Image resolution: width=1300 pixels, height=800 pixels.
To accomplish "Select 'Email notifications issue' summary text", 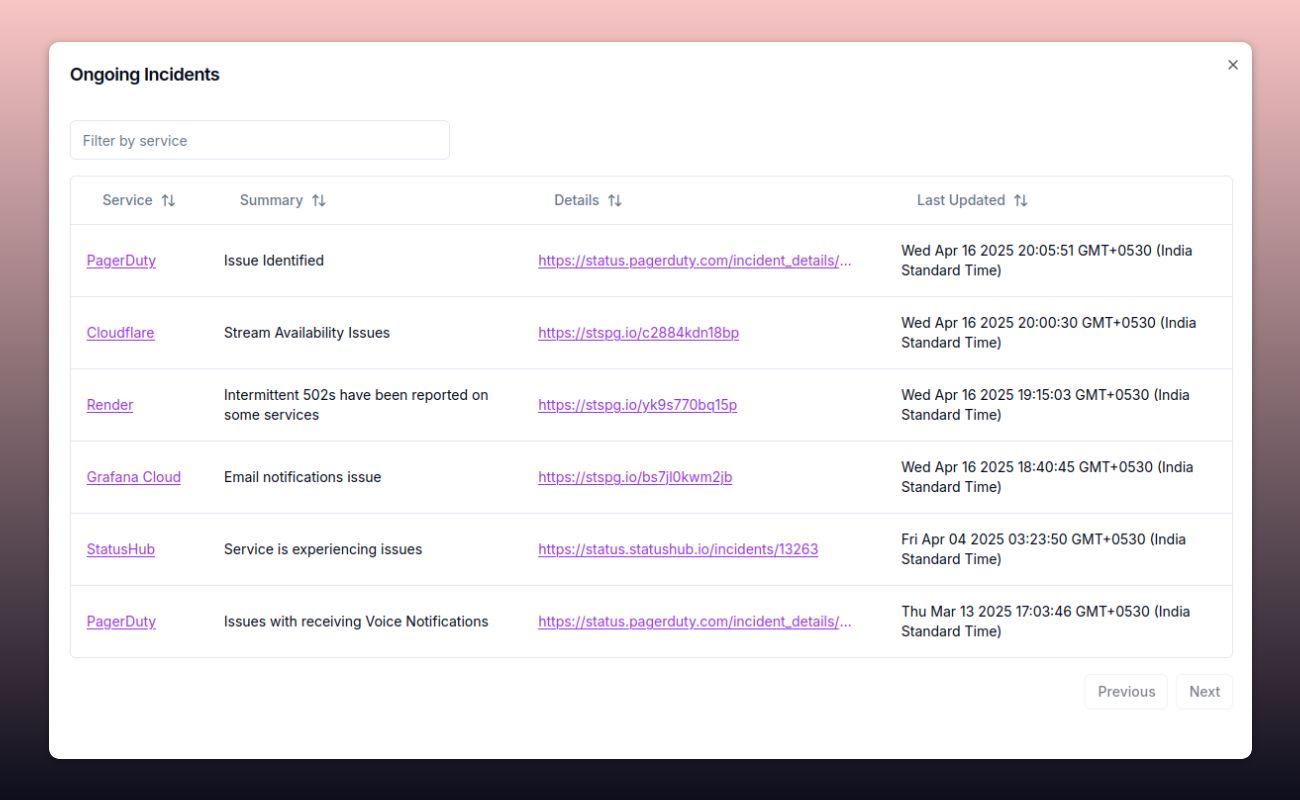I will tap(303, 477).
